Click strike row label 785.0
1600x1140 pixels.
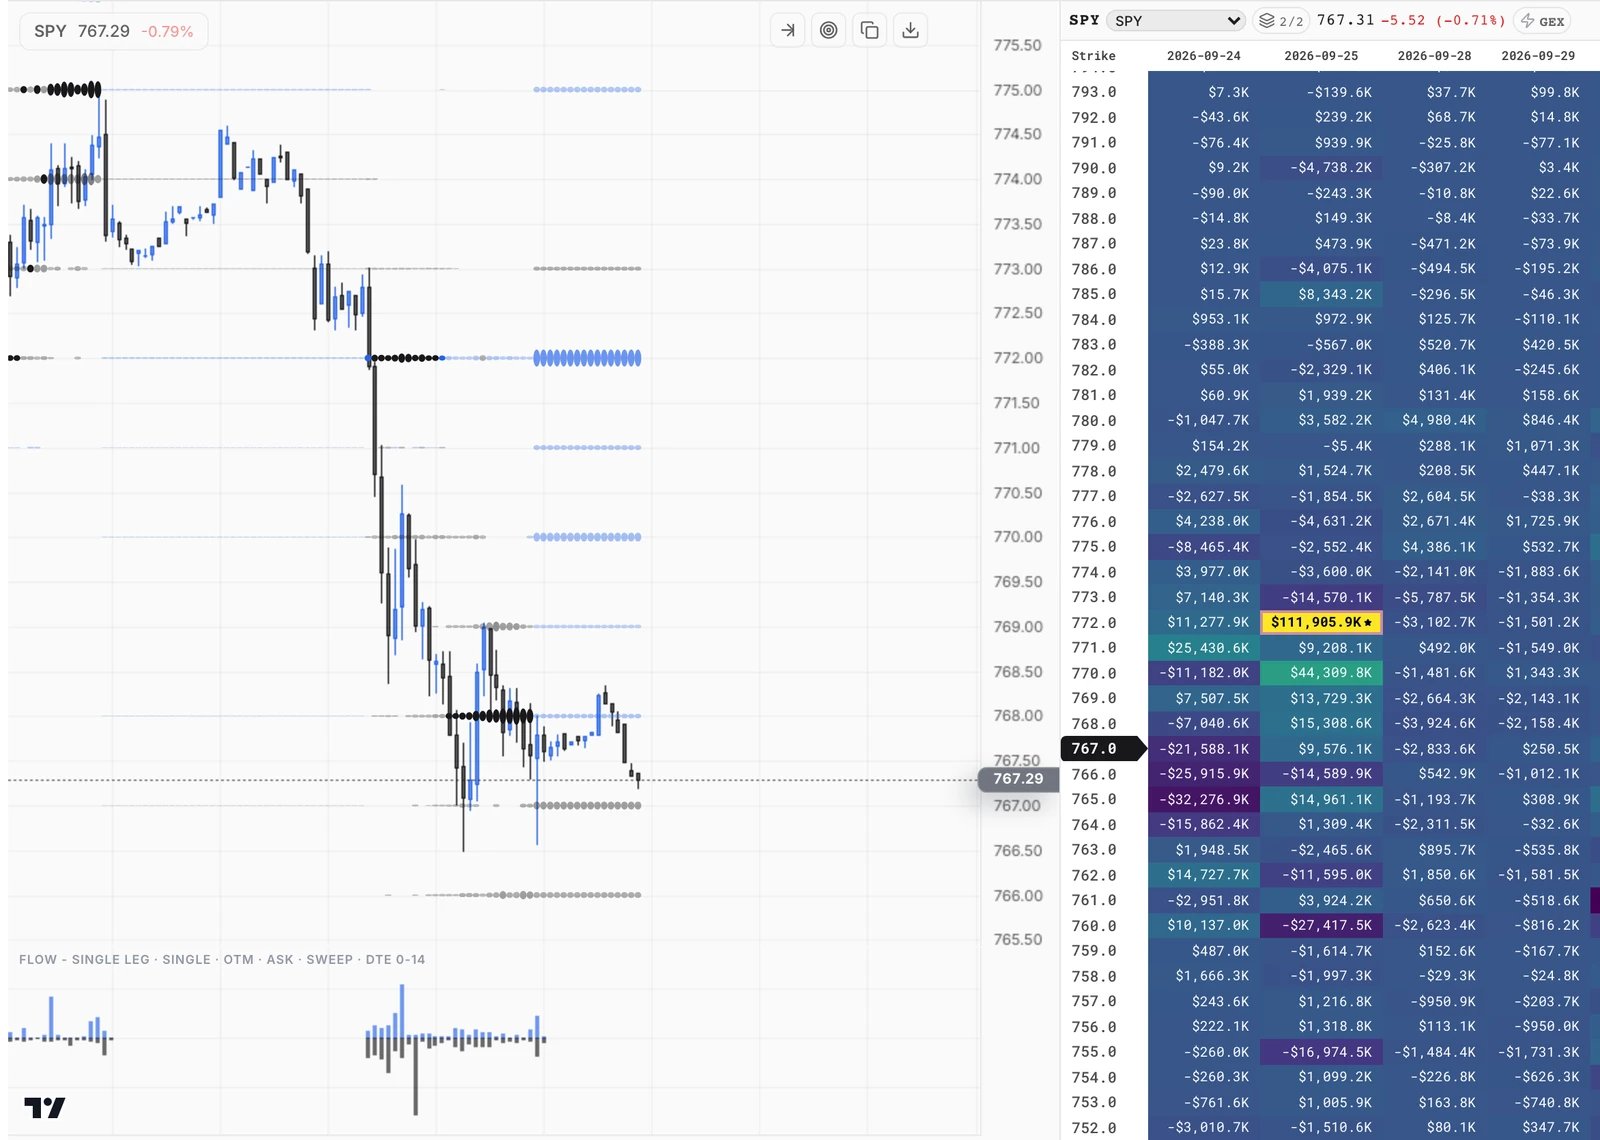[x=1094, y=294]
